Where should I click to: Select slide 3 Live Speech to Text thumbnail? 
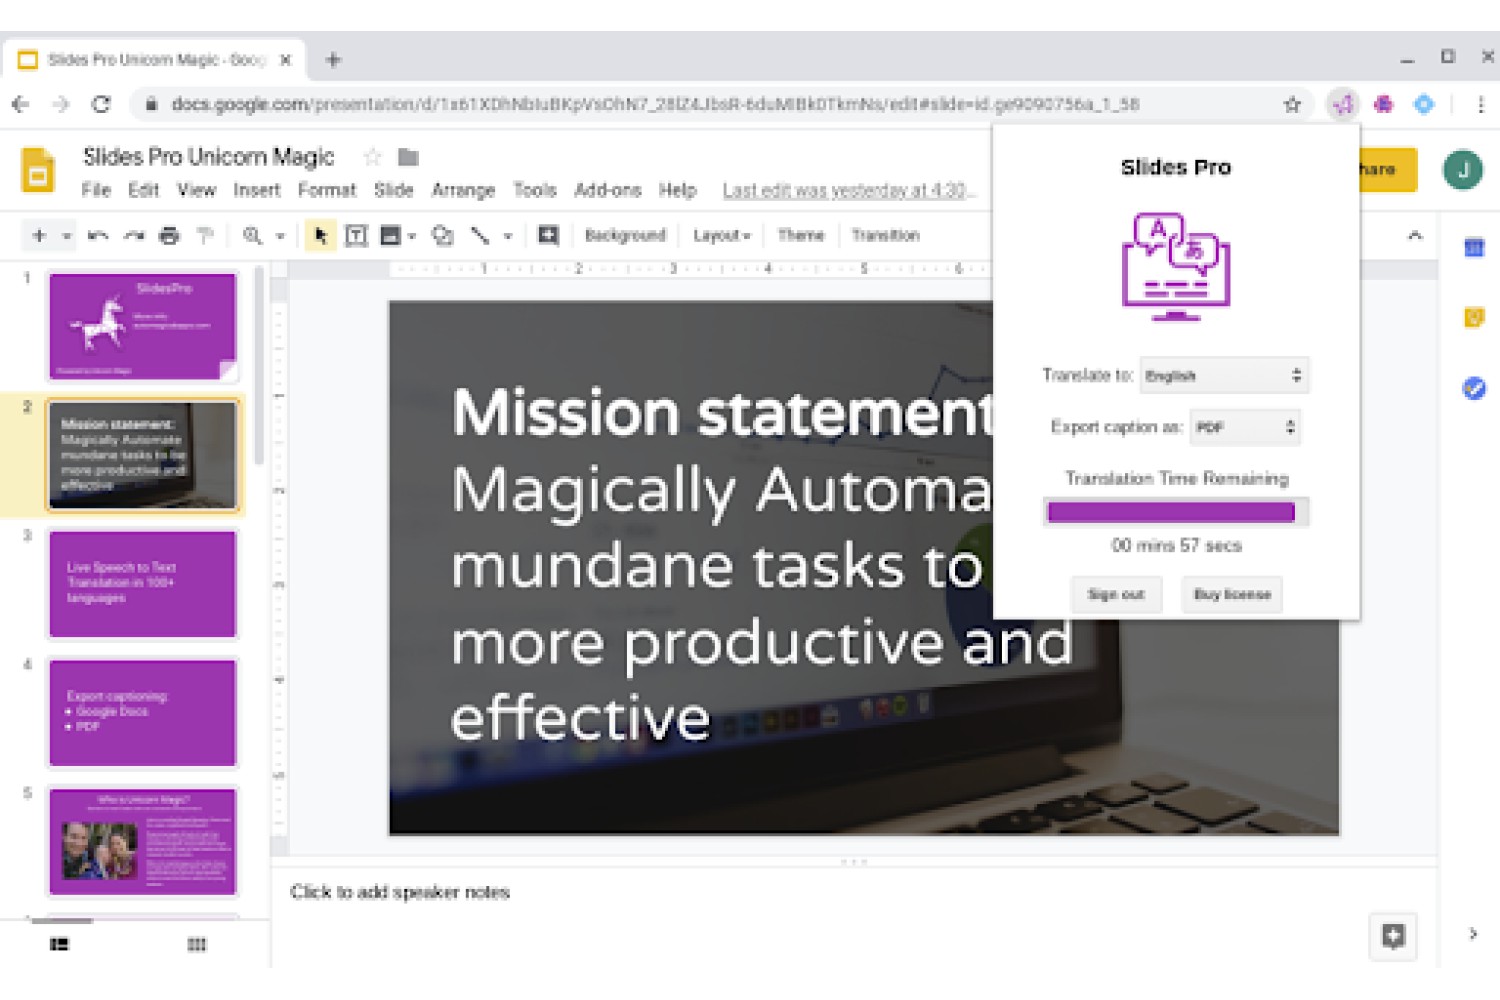[143, 584]
